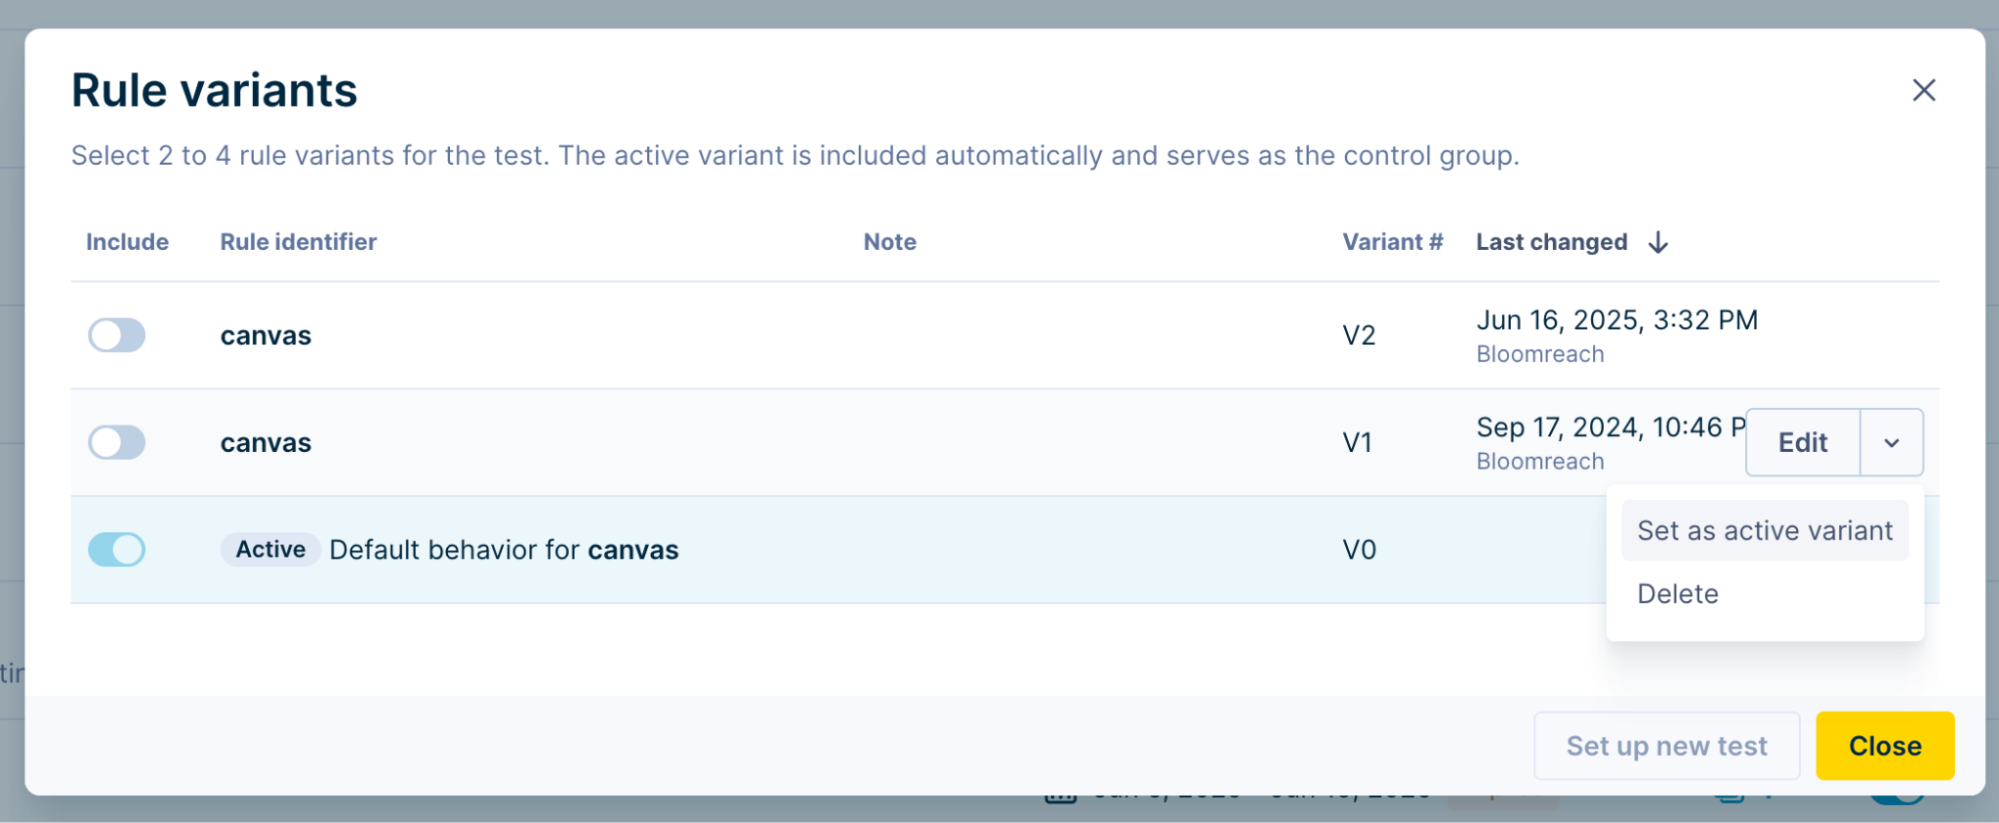Click the descending sort arrow on Last changed
Image resolution: width=1999 pixels, height=823 pixels.
[x=1658, y=241]
